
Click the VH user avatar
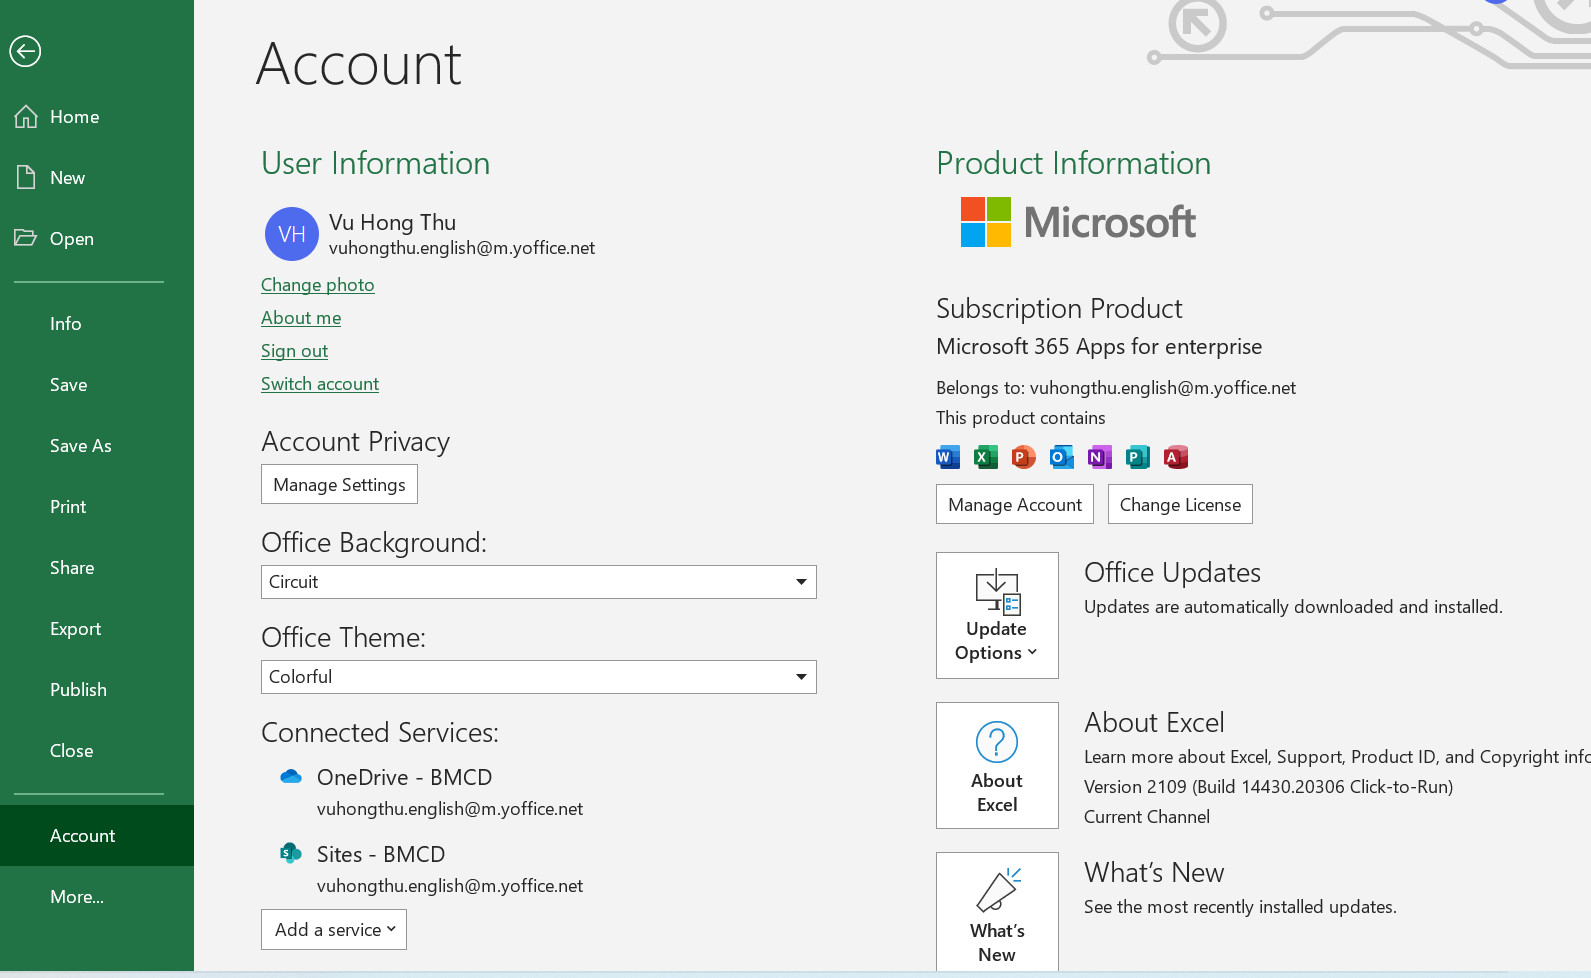tap(291, 234)
